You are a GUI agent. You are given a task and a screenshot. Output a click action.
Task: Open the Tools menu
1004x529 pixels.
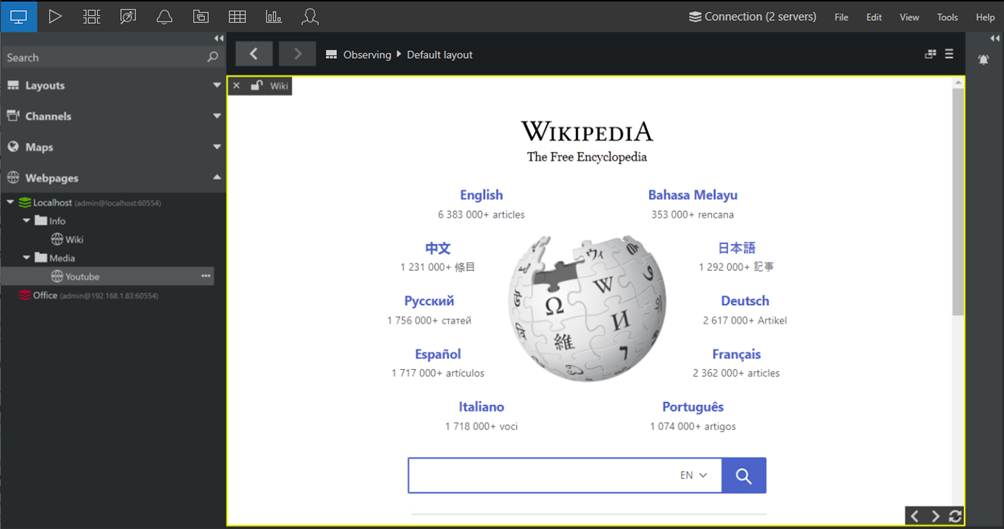tap(947, 17)
